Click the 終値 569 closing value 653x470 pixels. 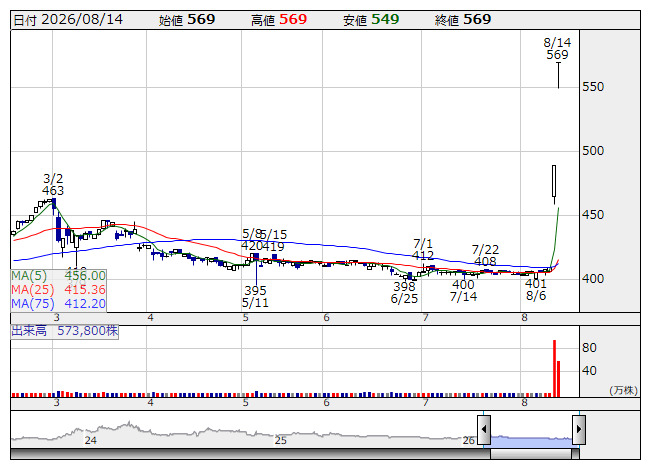463,20
